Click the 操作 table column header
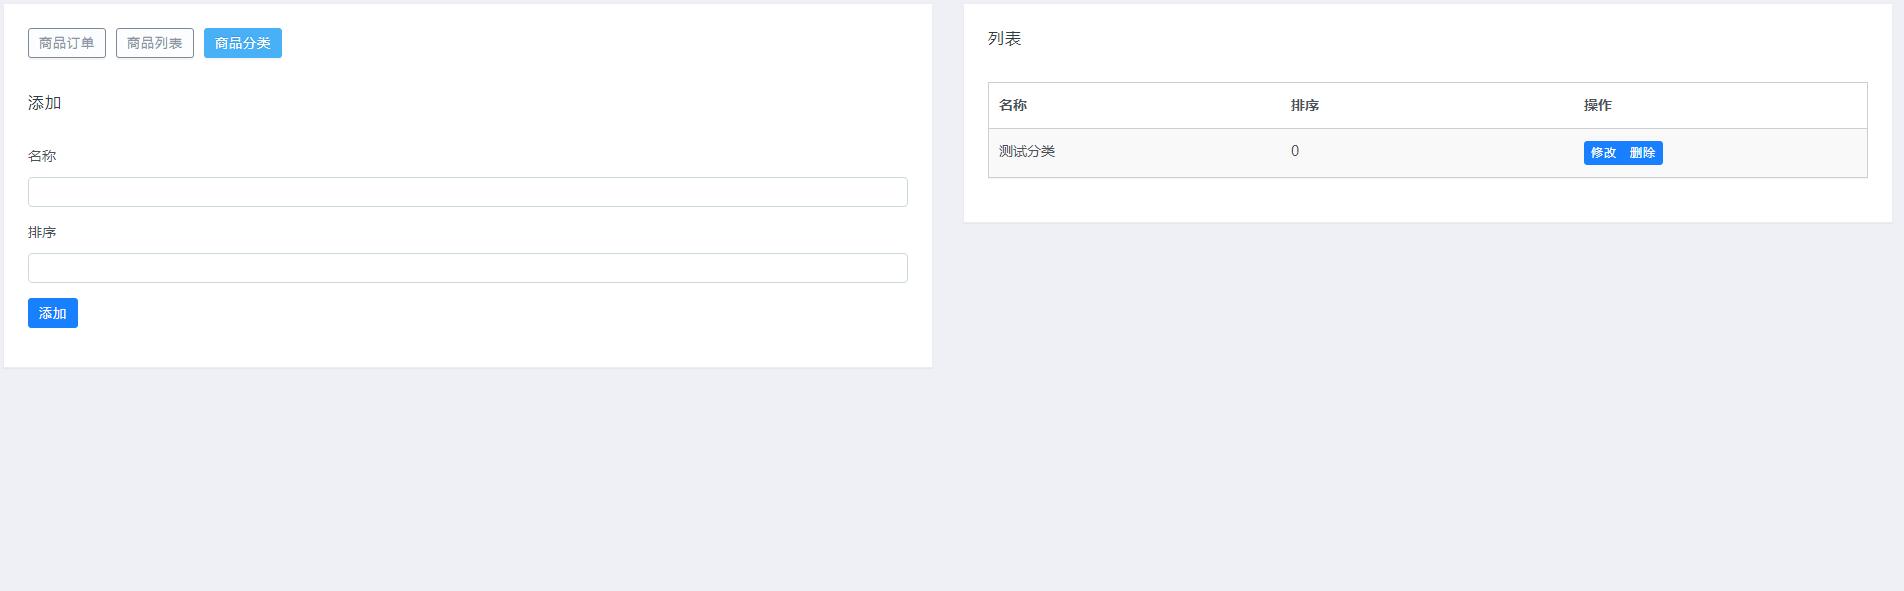The image size is (1904, 591). click(x=1598, y=105)
